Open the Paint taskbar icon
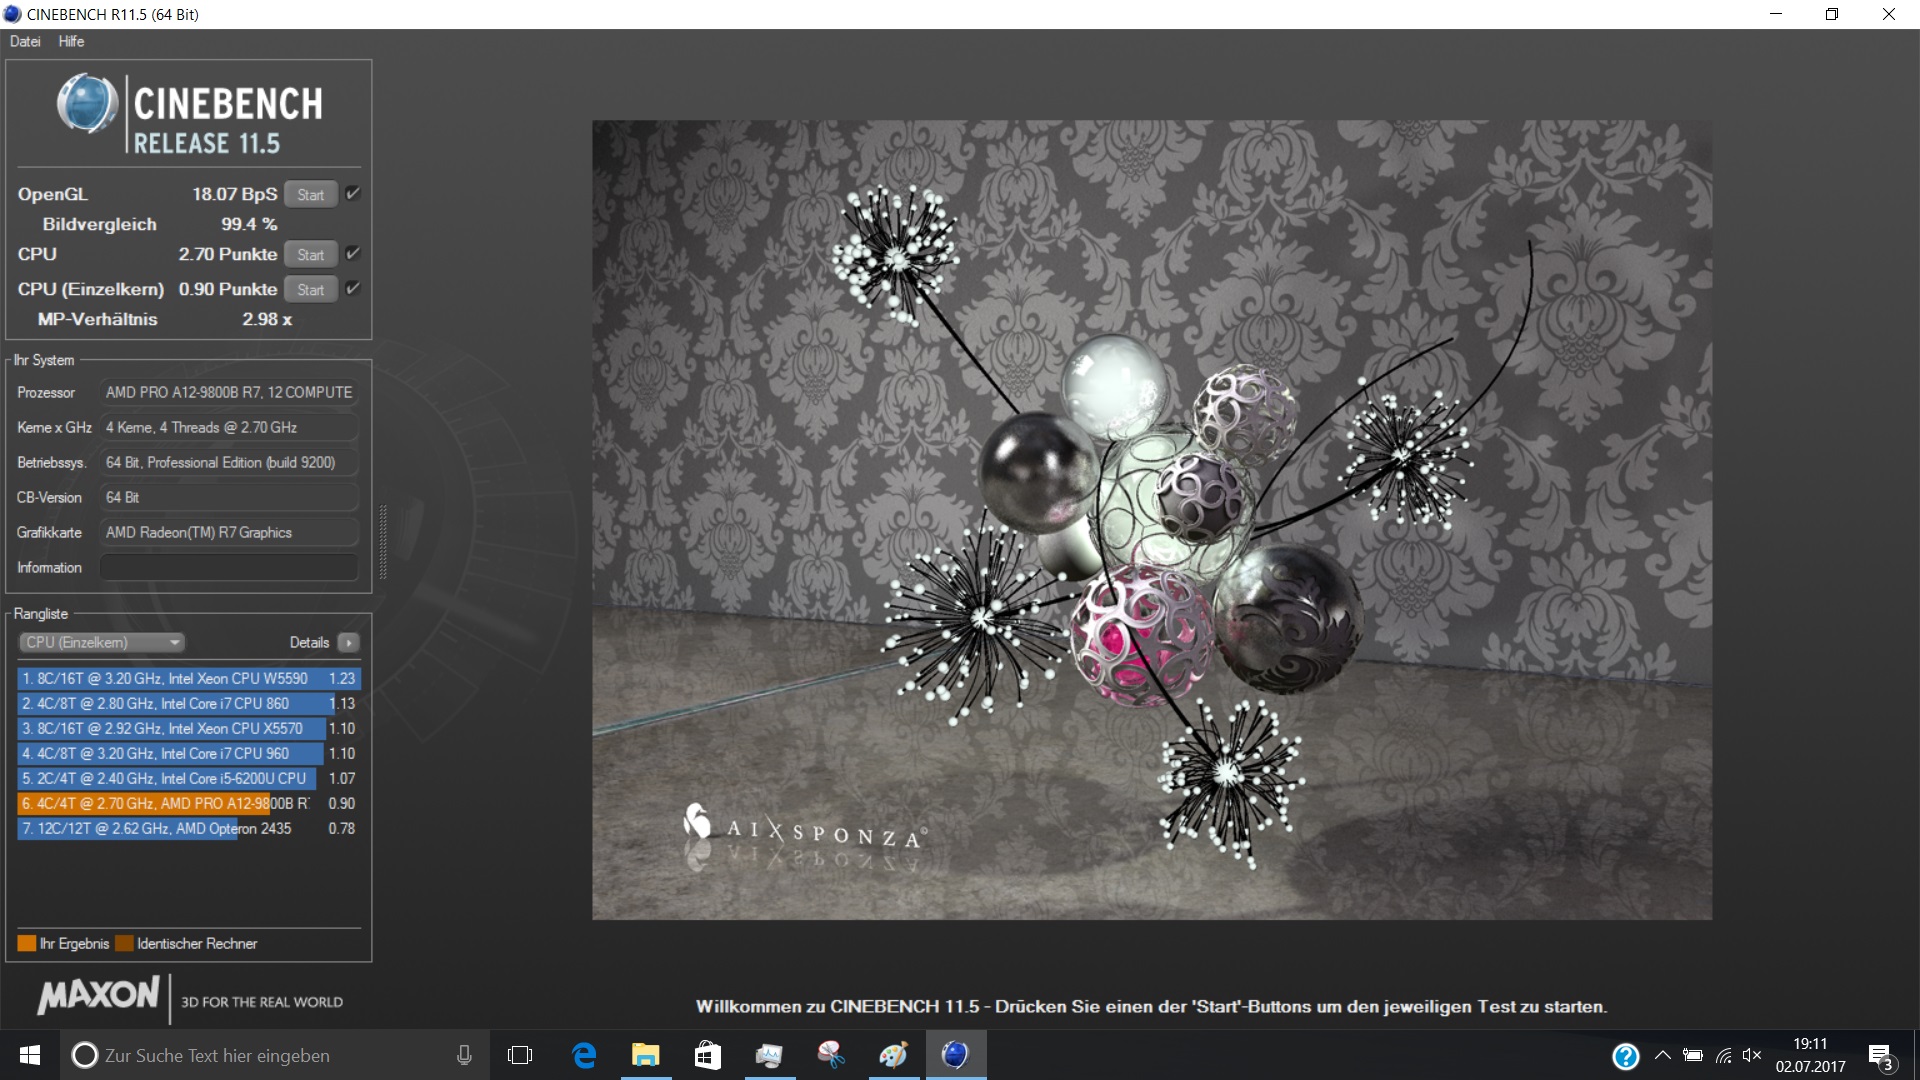Screen dimensions: 1920x1080 (893, 1055)
